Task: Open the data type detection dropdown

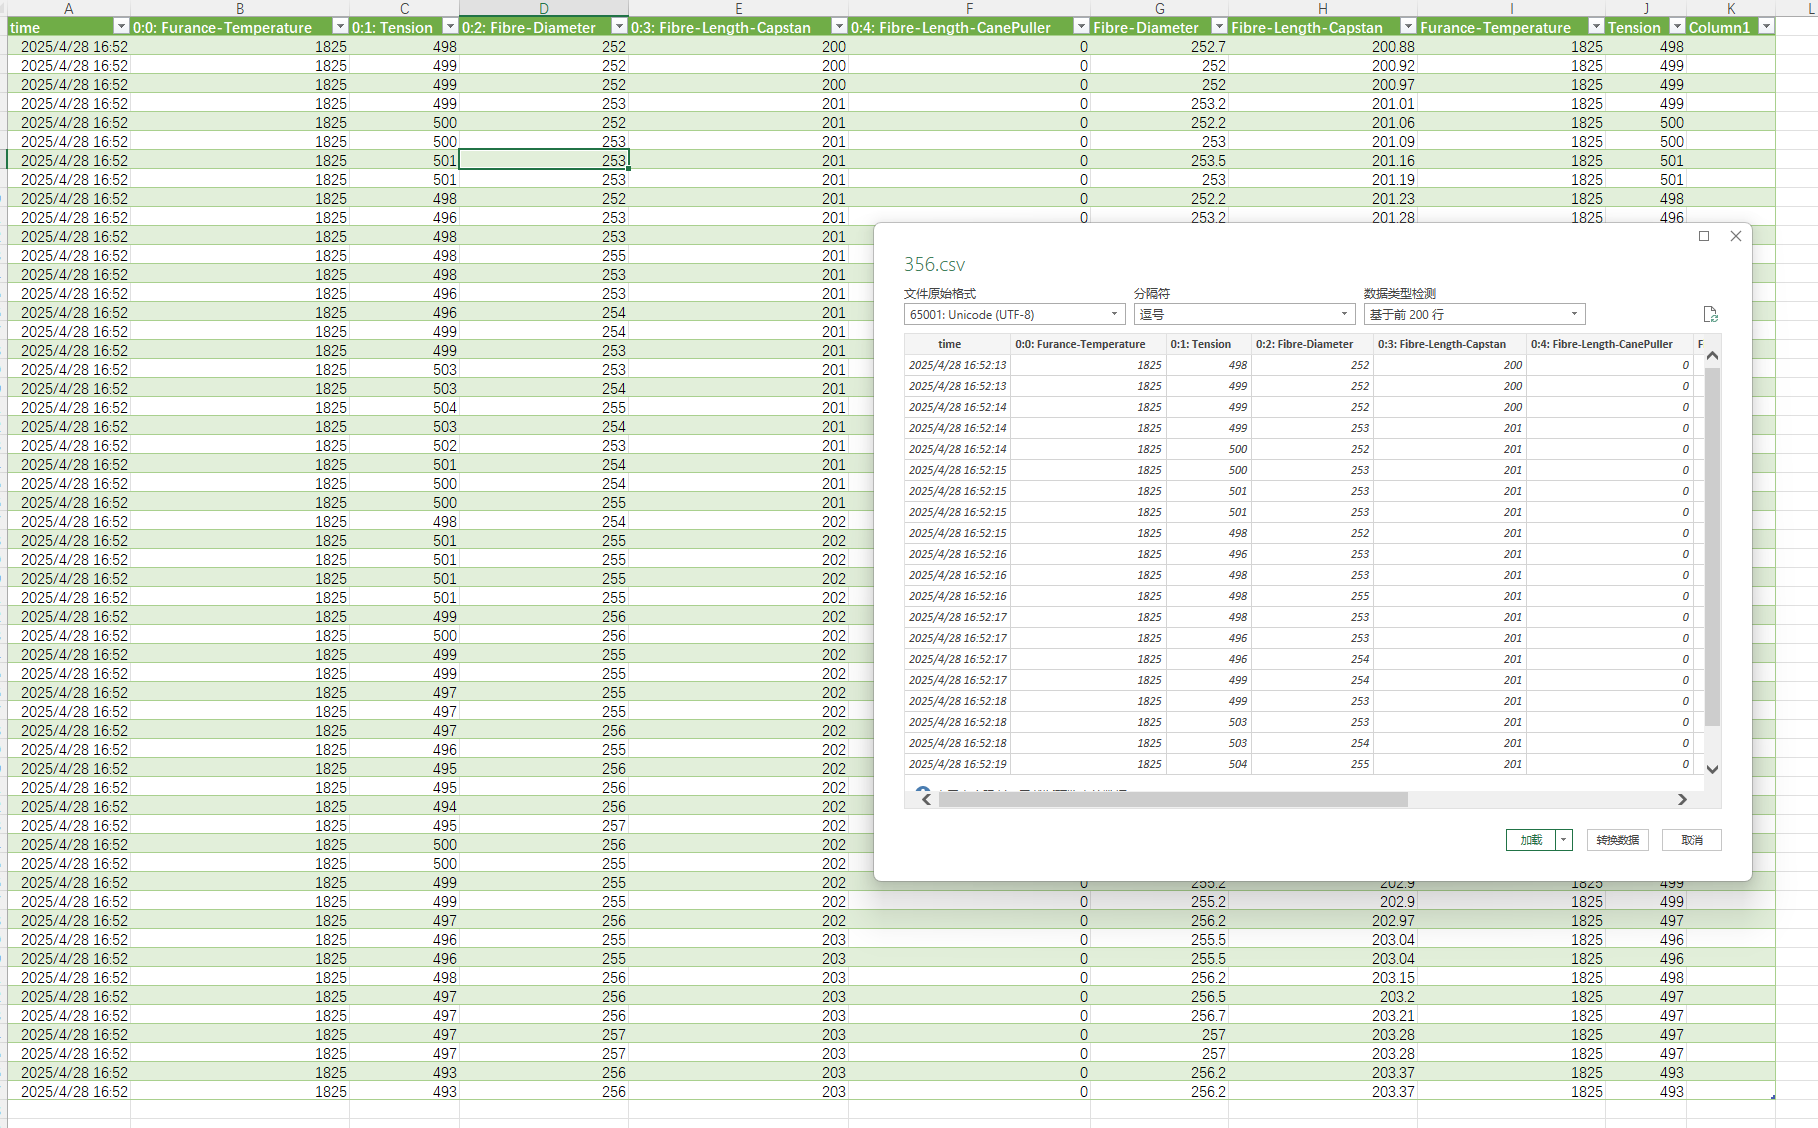Action: click(x=1474, y=314)
